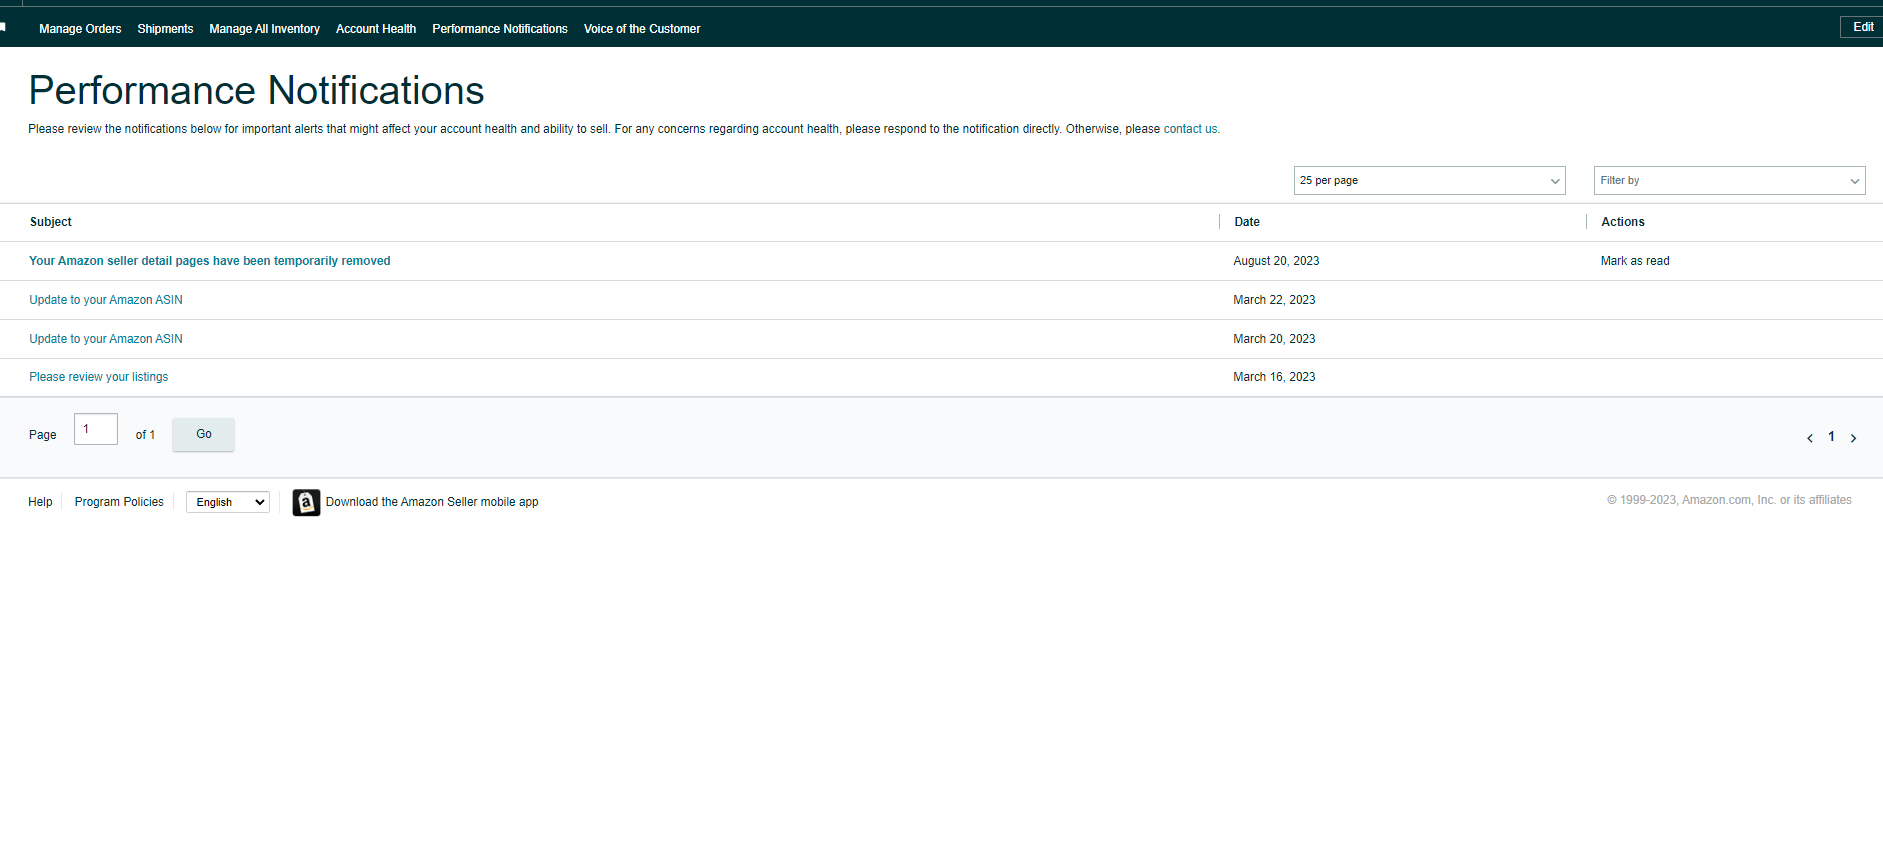Focus the page number input field

point(96,429)
